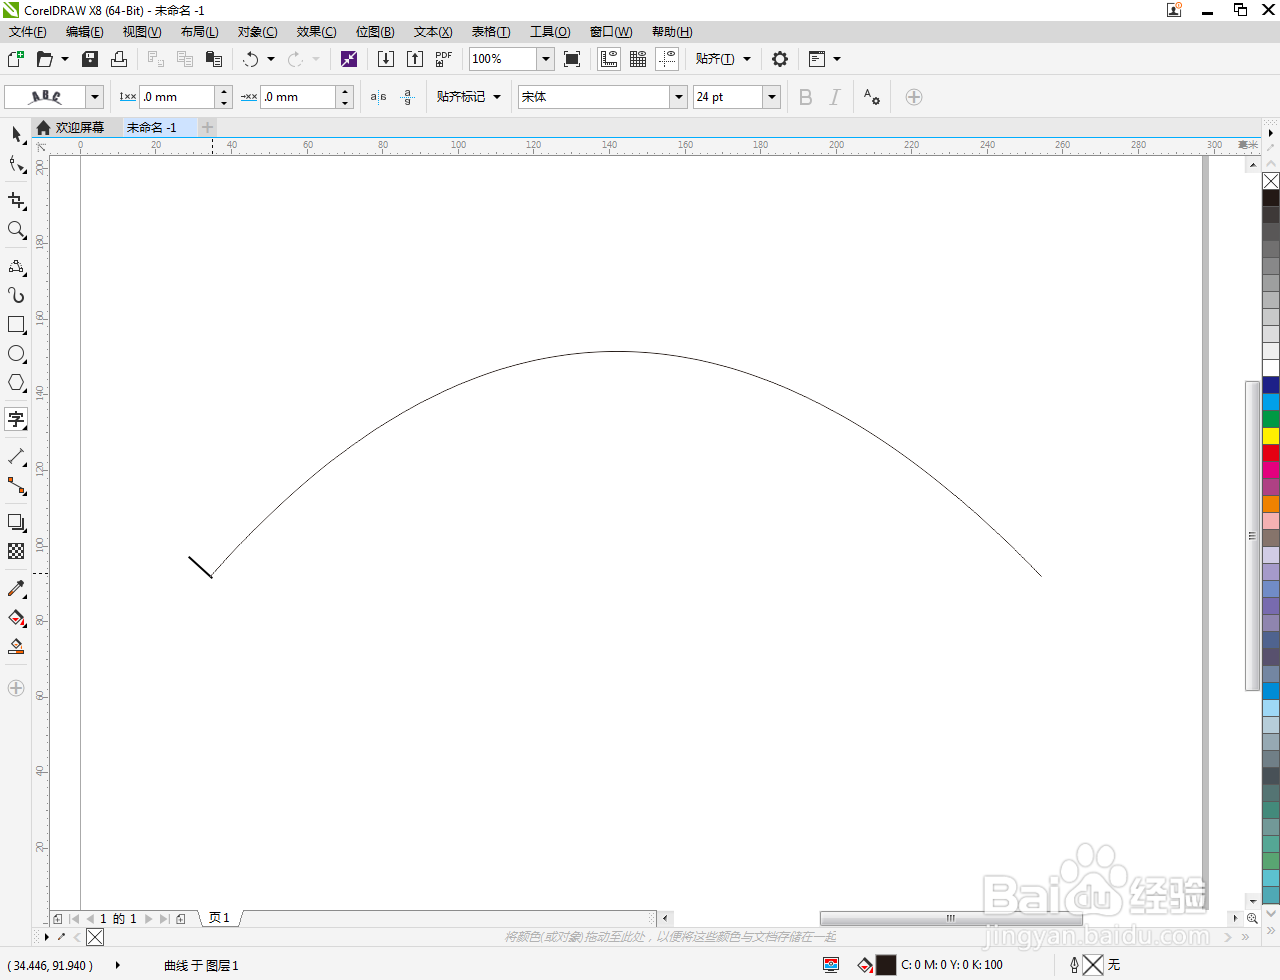Expand the application launcher dropdown
The width and height of the screenshot is (1280, 980).
click(x=837, y=59)
